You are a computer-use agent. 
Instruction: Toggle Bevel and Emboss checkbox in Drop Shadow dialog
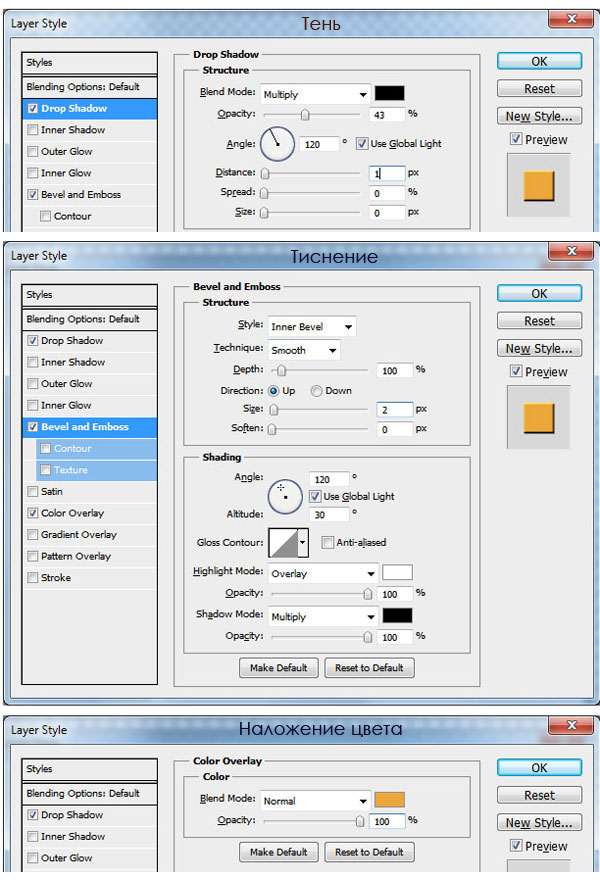[33, 195]
